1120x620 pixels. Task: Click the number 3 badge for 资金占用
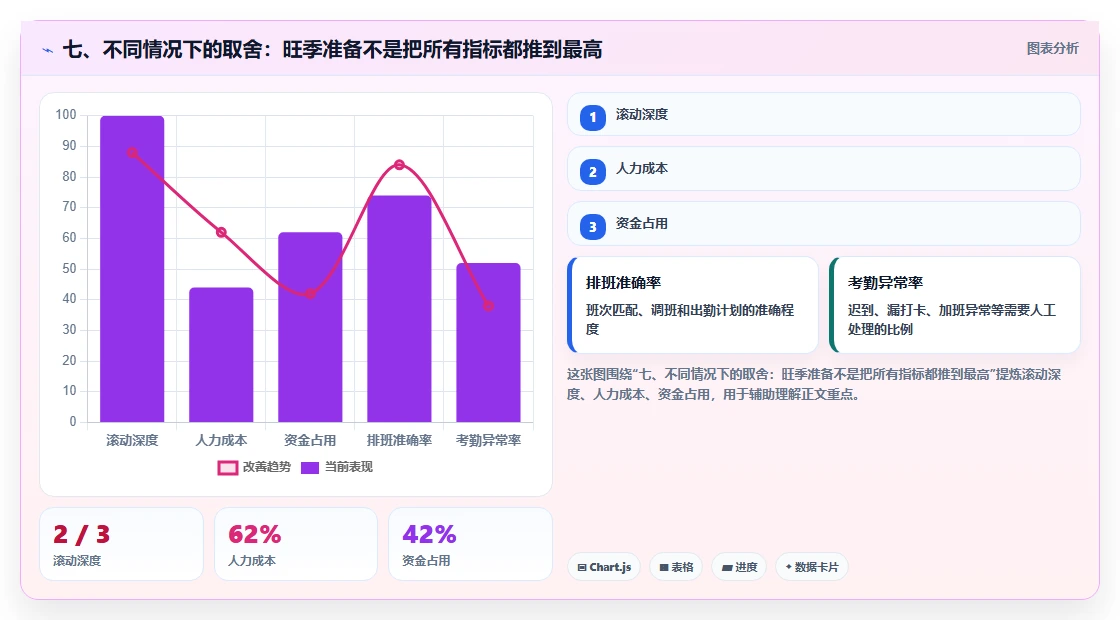pos(593,226)
